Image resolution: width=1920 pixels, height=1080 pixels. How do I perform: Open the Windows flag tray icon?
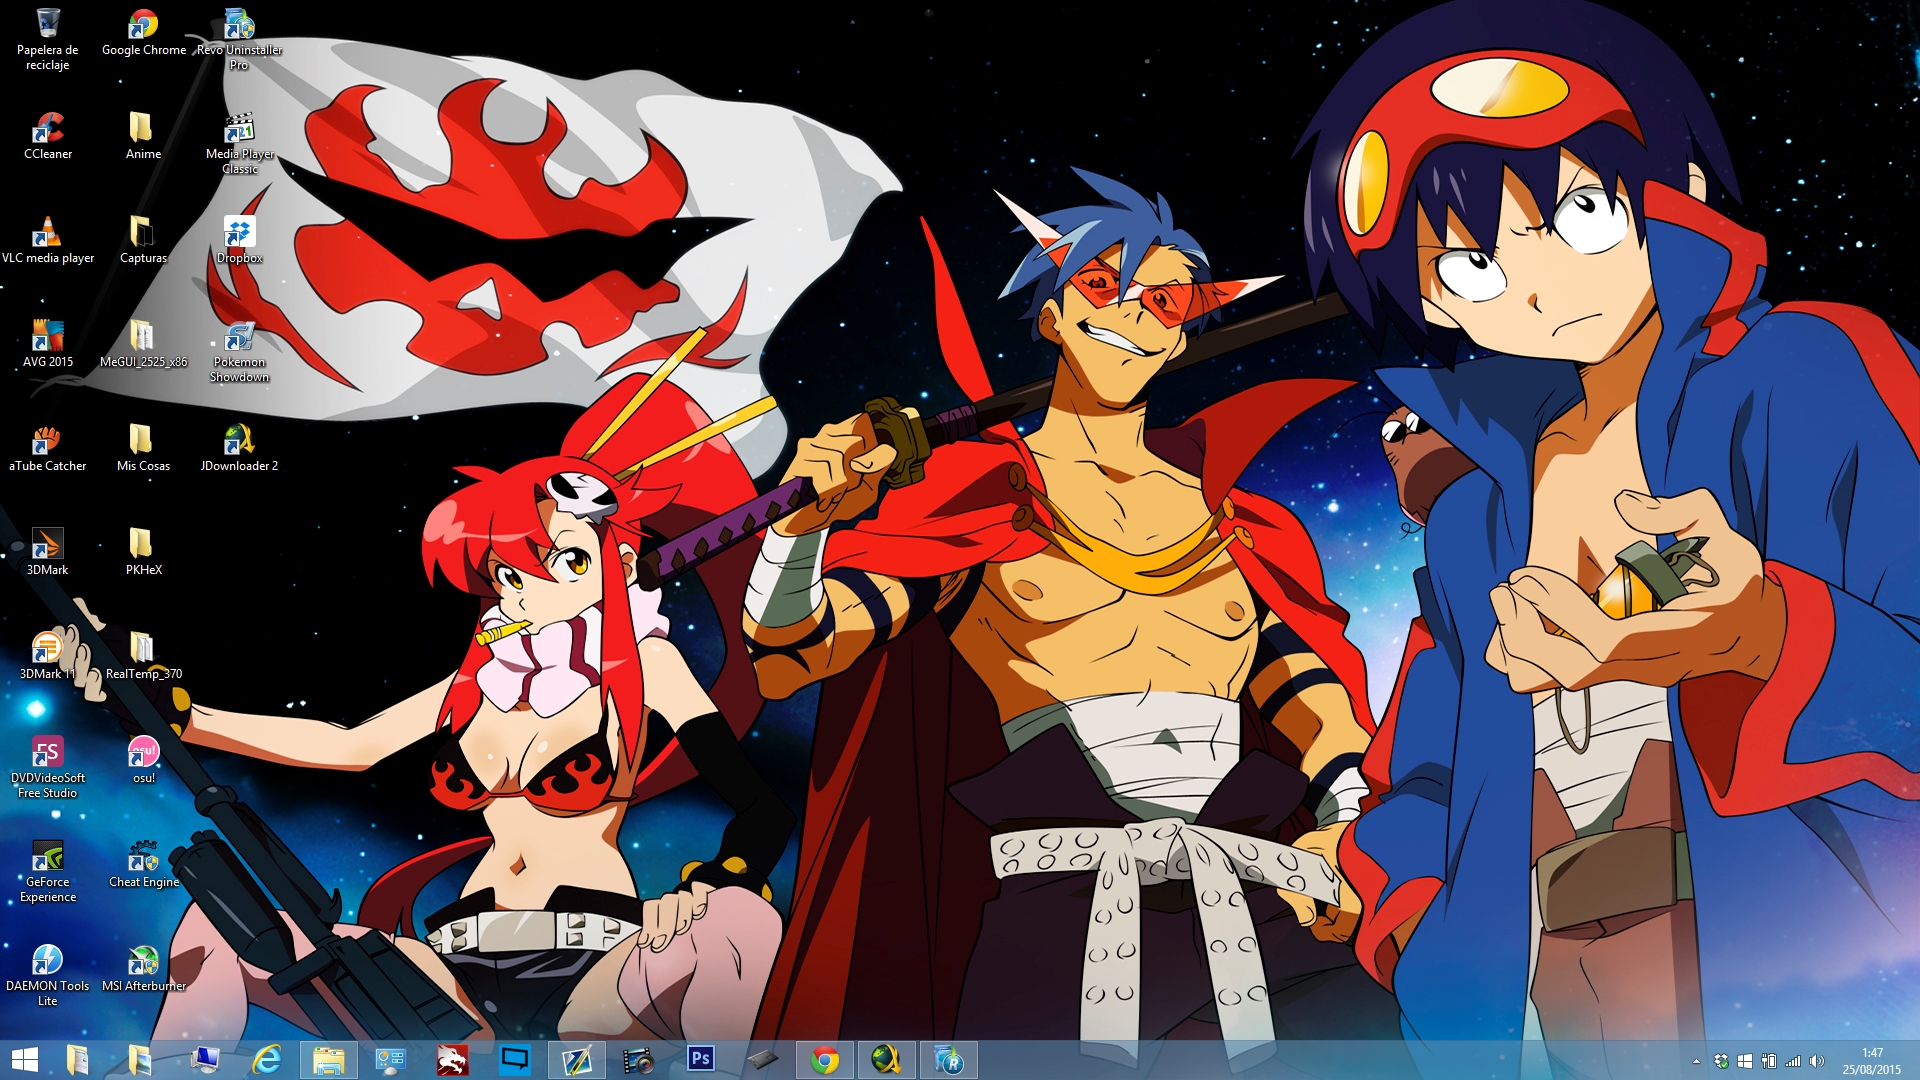[1745, 1061]
